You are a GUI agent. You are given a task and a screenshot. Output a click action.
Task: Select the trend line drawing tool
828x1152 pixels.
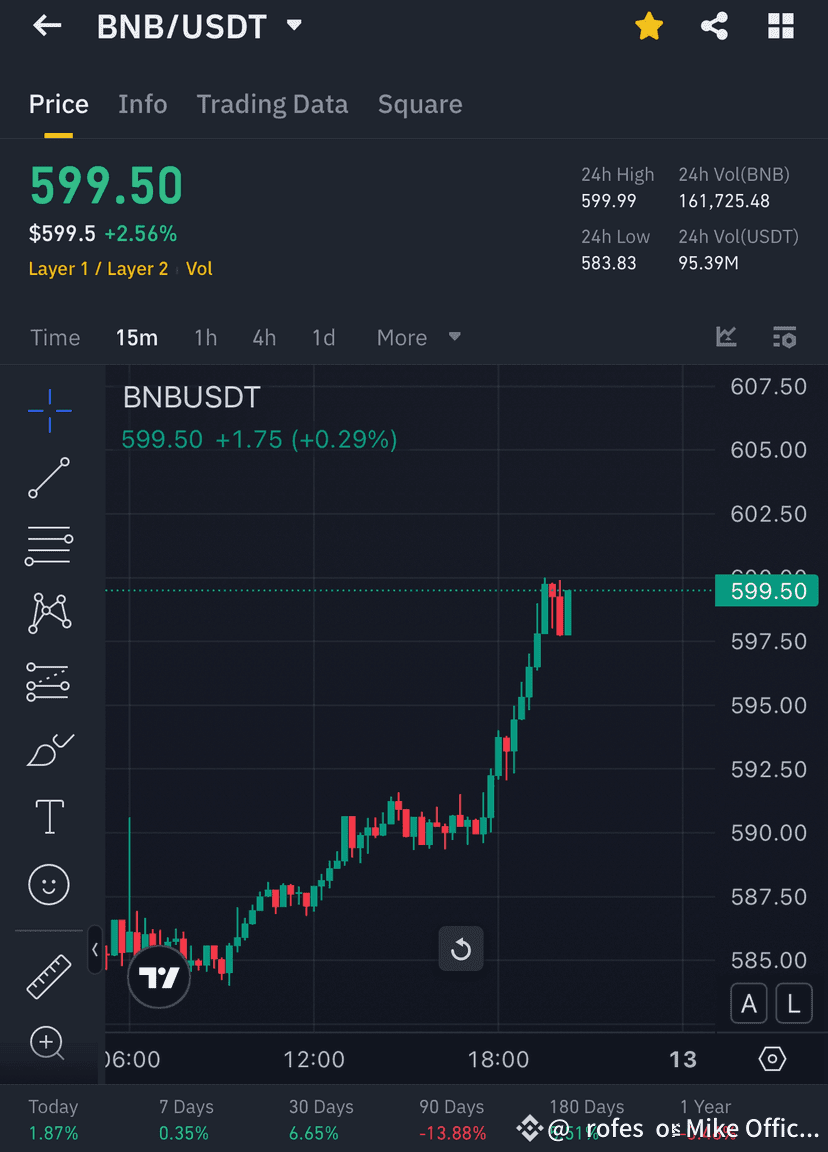tap(48, 478)
